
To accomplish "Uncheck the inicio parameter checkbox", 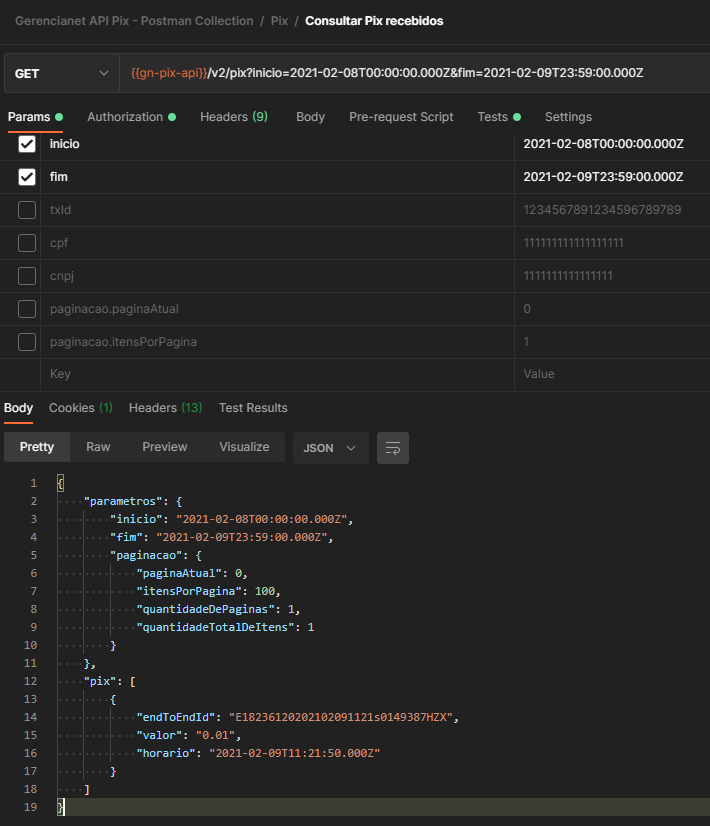I will pyautogui.click(x=27, y=144).
